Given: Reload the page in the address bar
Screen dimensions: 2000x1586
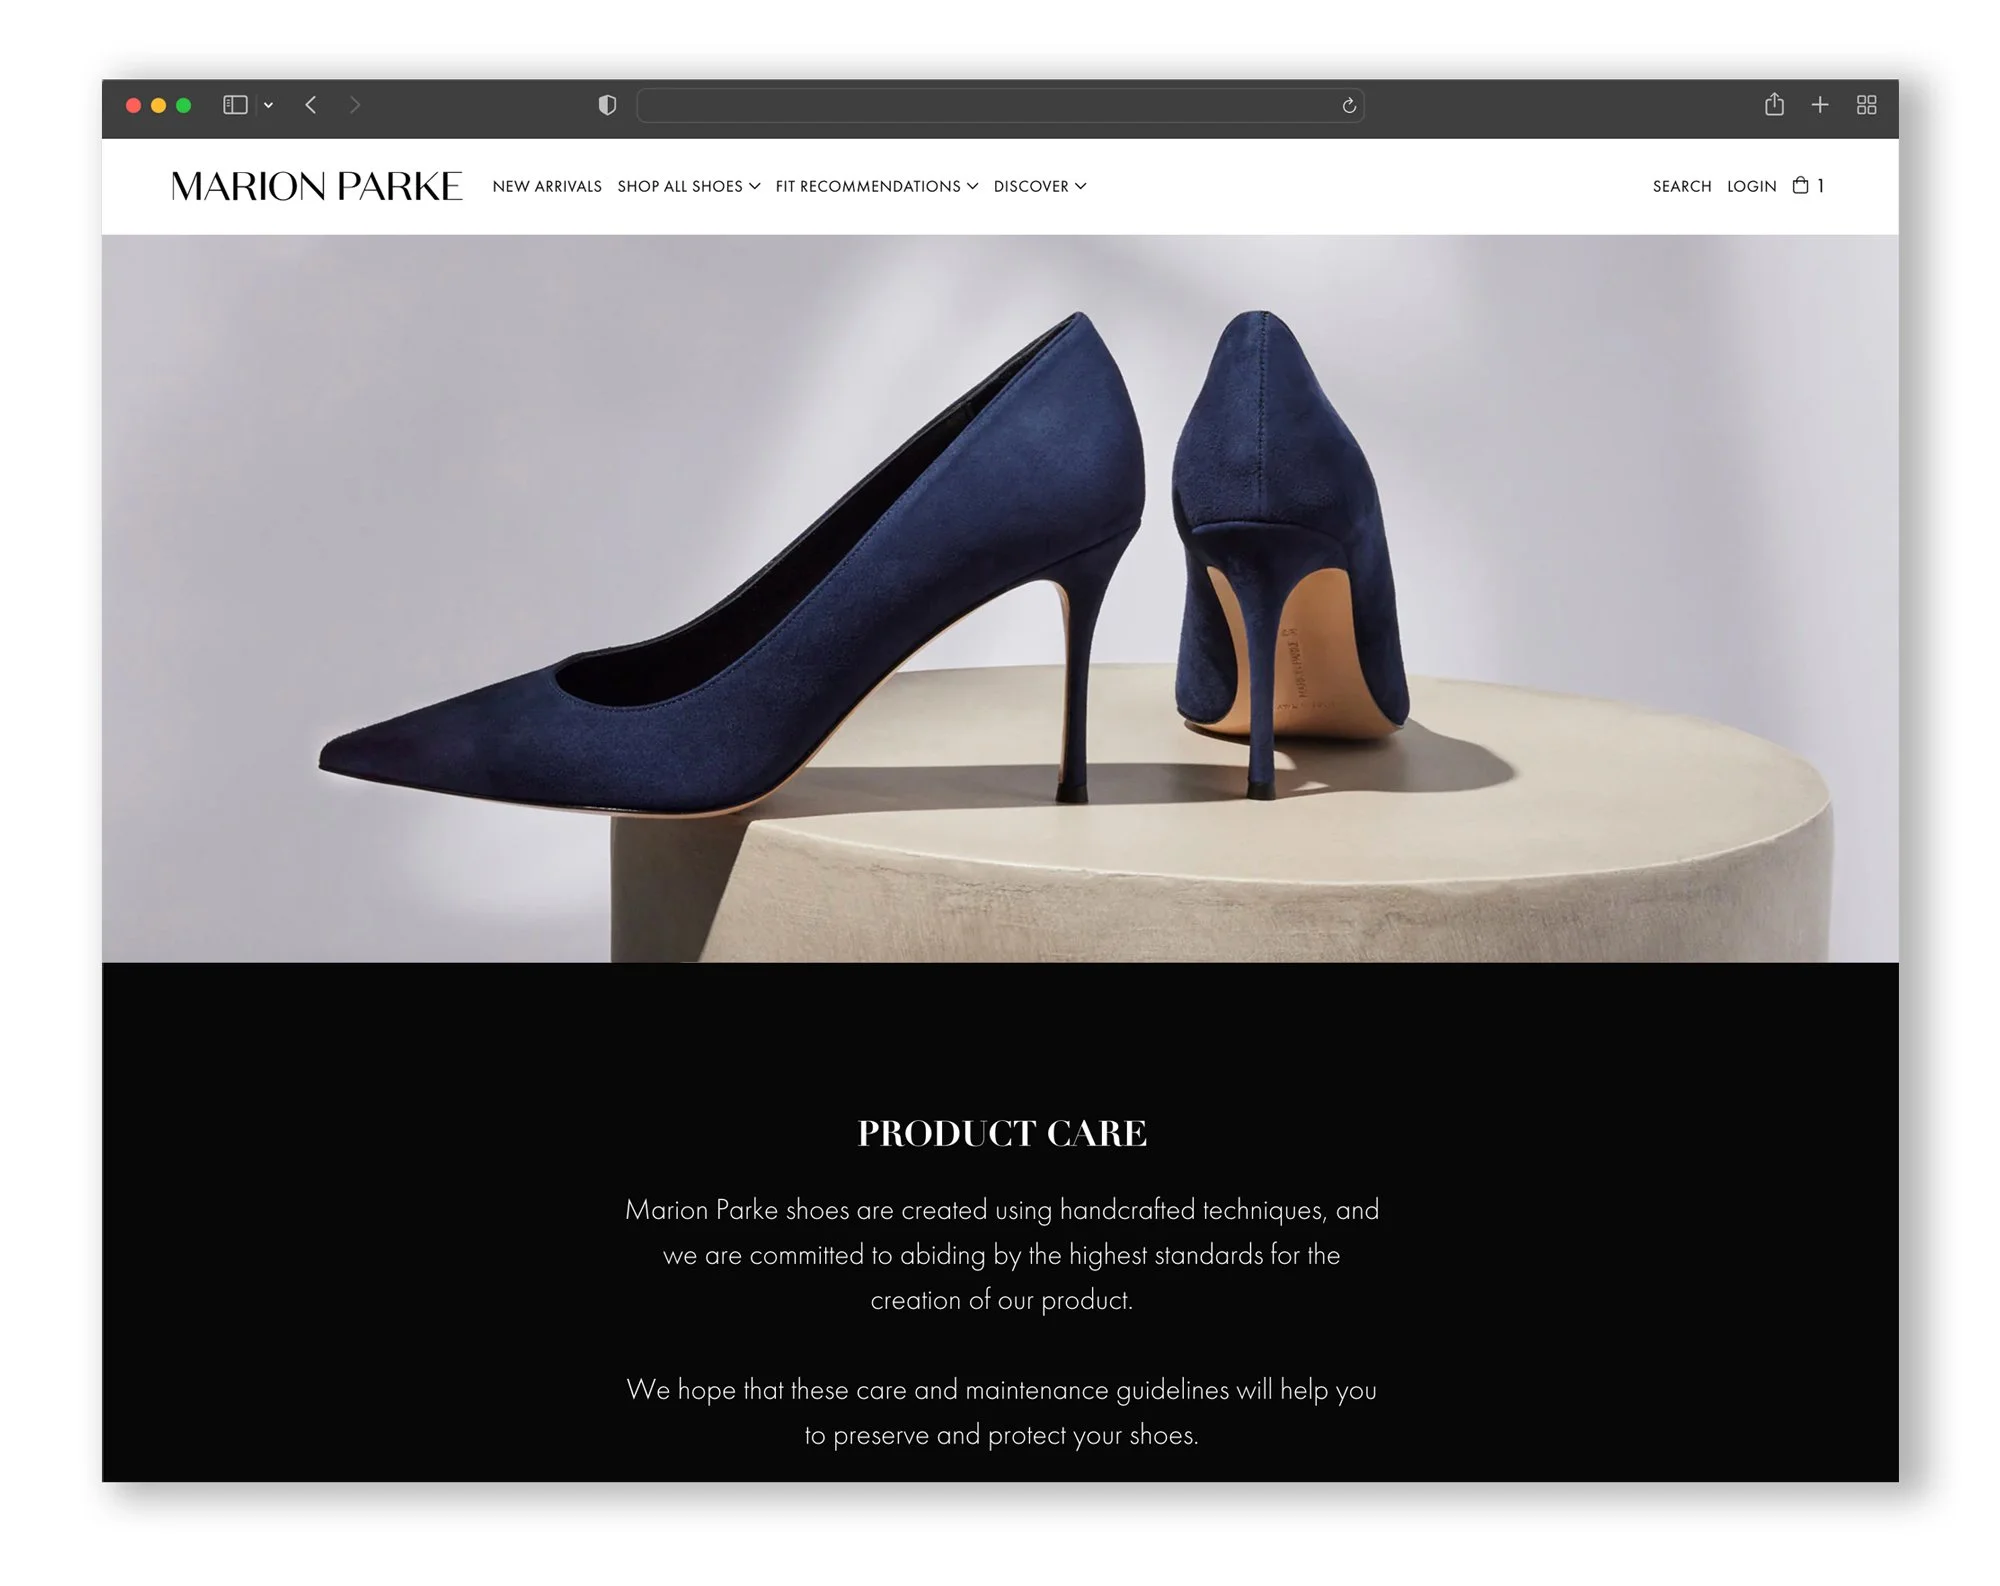Looking at the screenshot, I should coord(1348,106).
